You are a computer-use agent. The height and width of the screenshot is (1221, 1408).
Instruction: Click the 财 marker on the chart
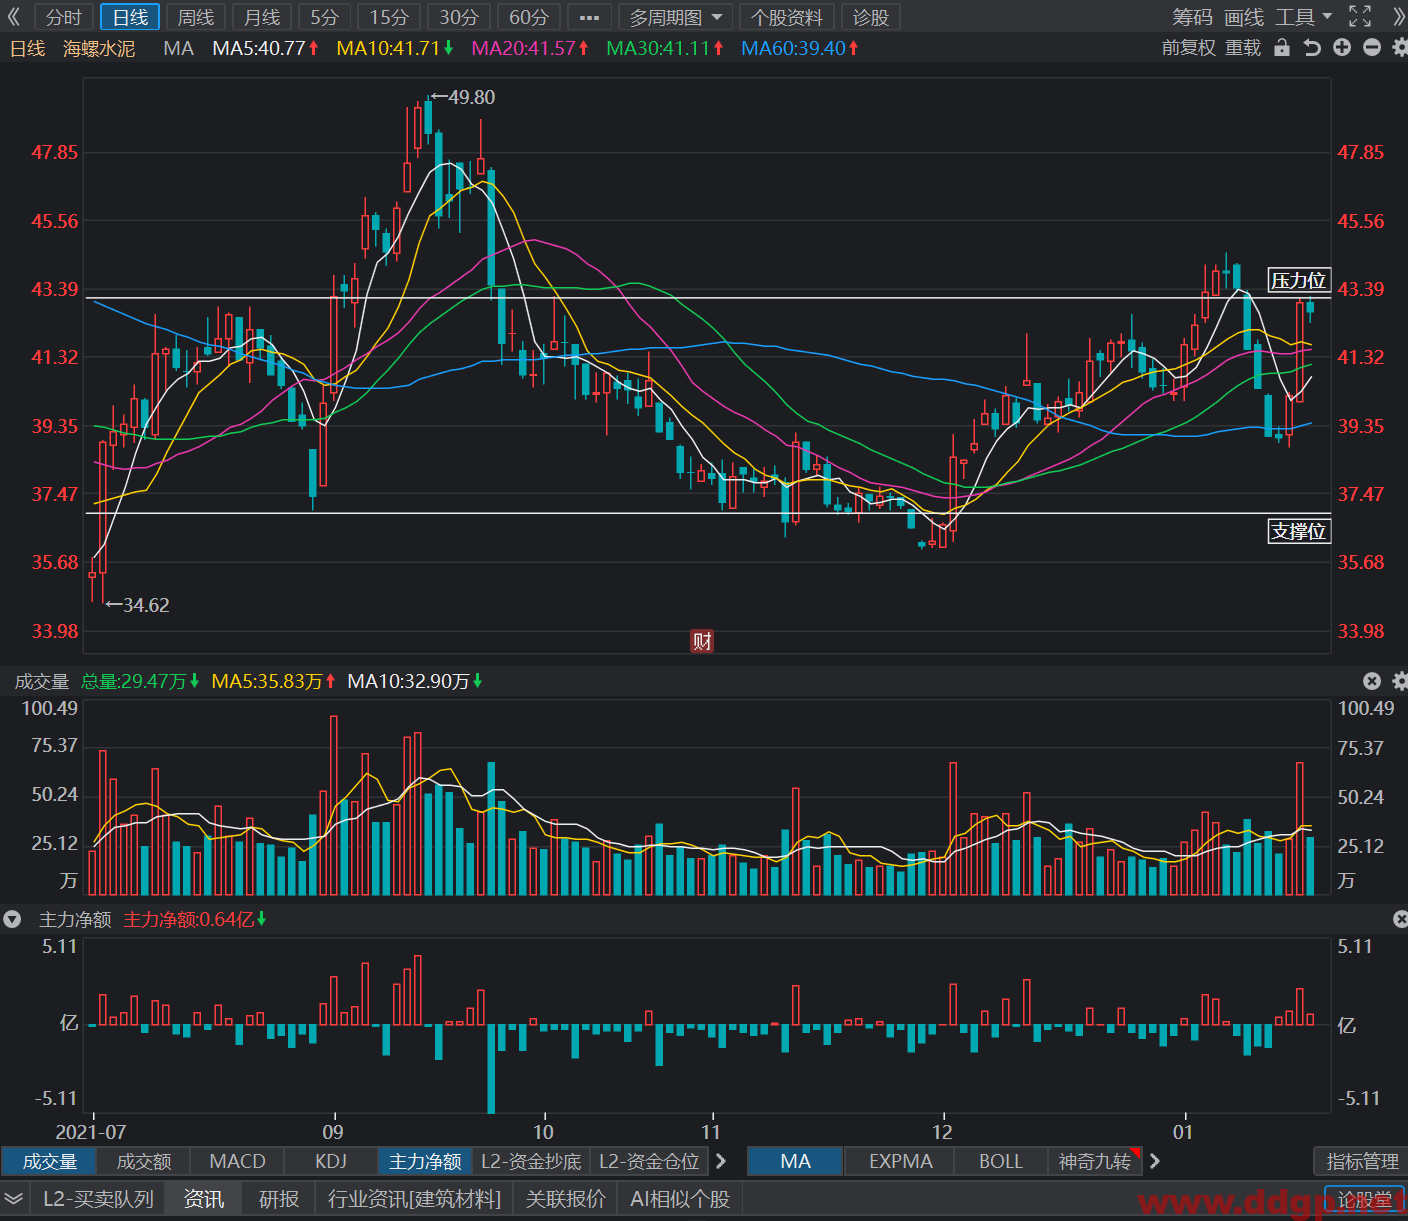pyautogui.click(x=702, y=641)
